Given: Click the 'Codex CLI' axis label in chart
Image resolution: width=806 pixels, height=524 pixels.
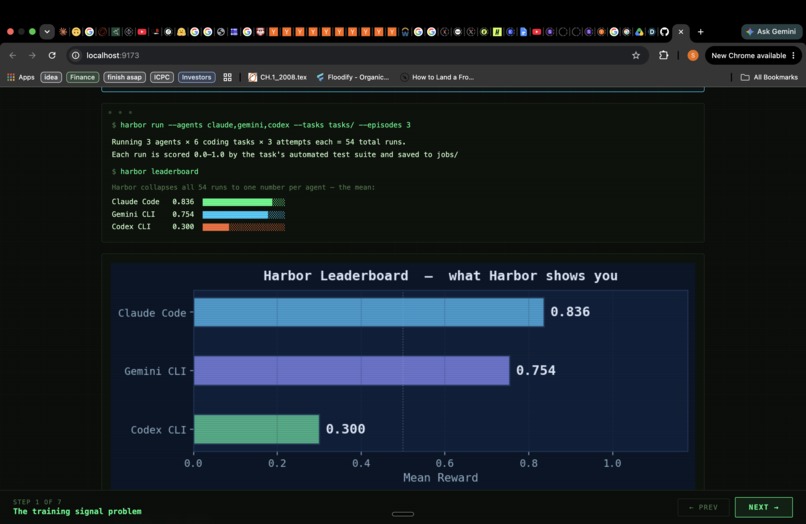Looking at the screenshot, I should coord(158,430).
